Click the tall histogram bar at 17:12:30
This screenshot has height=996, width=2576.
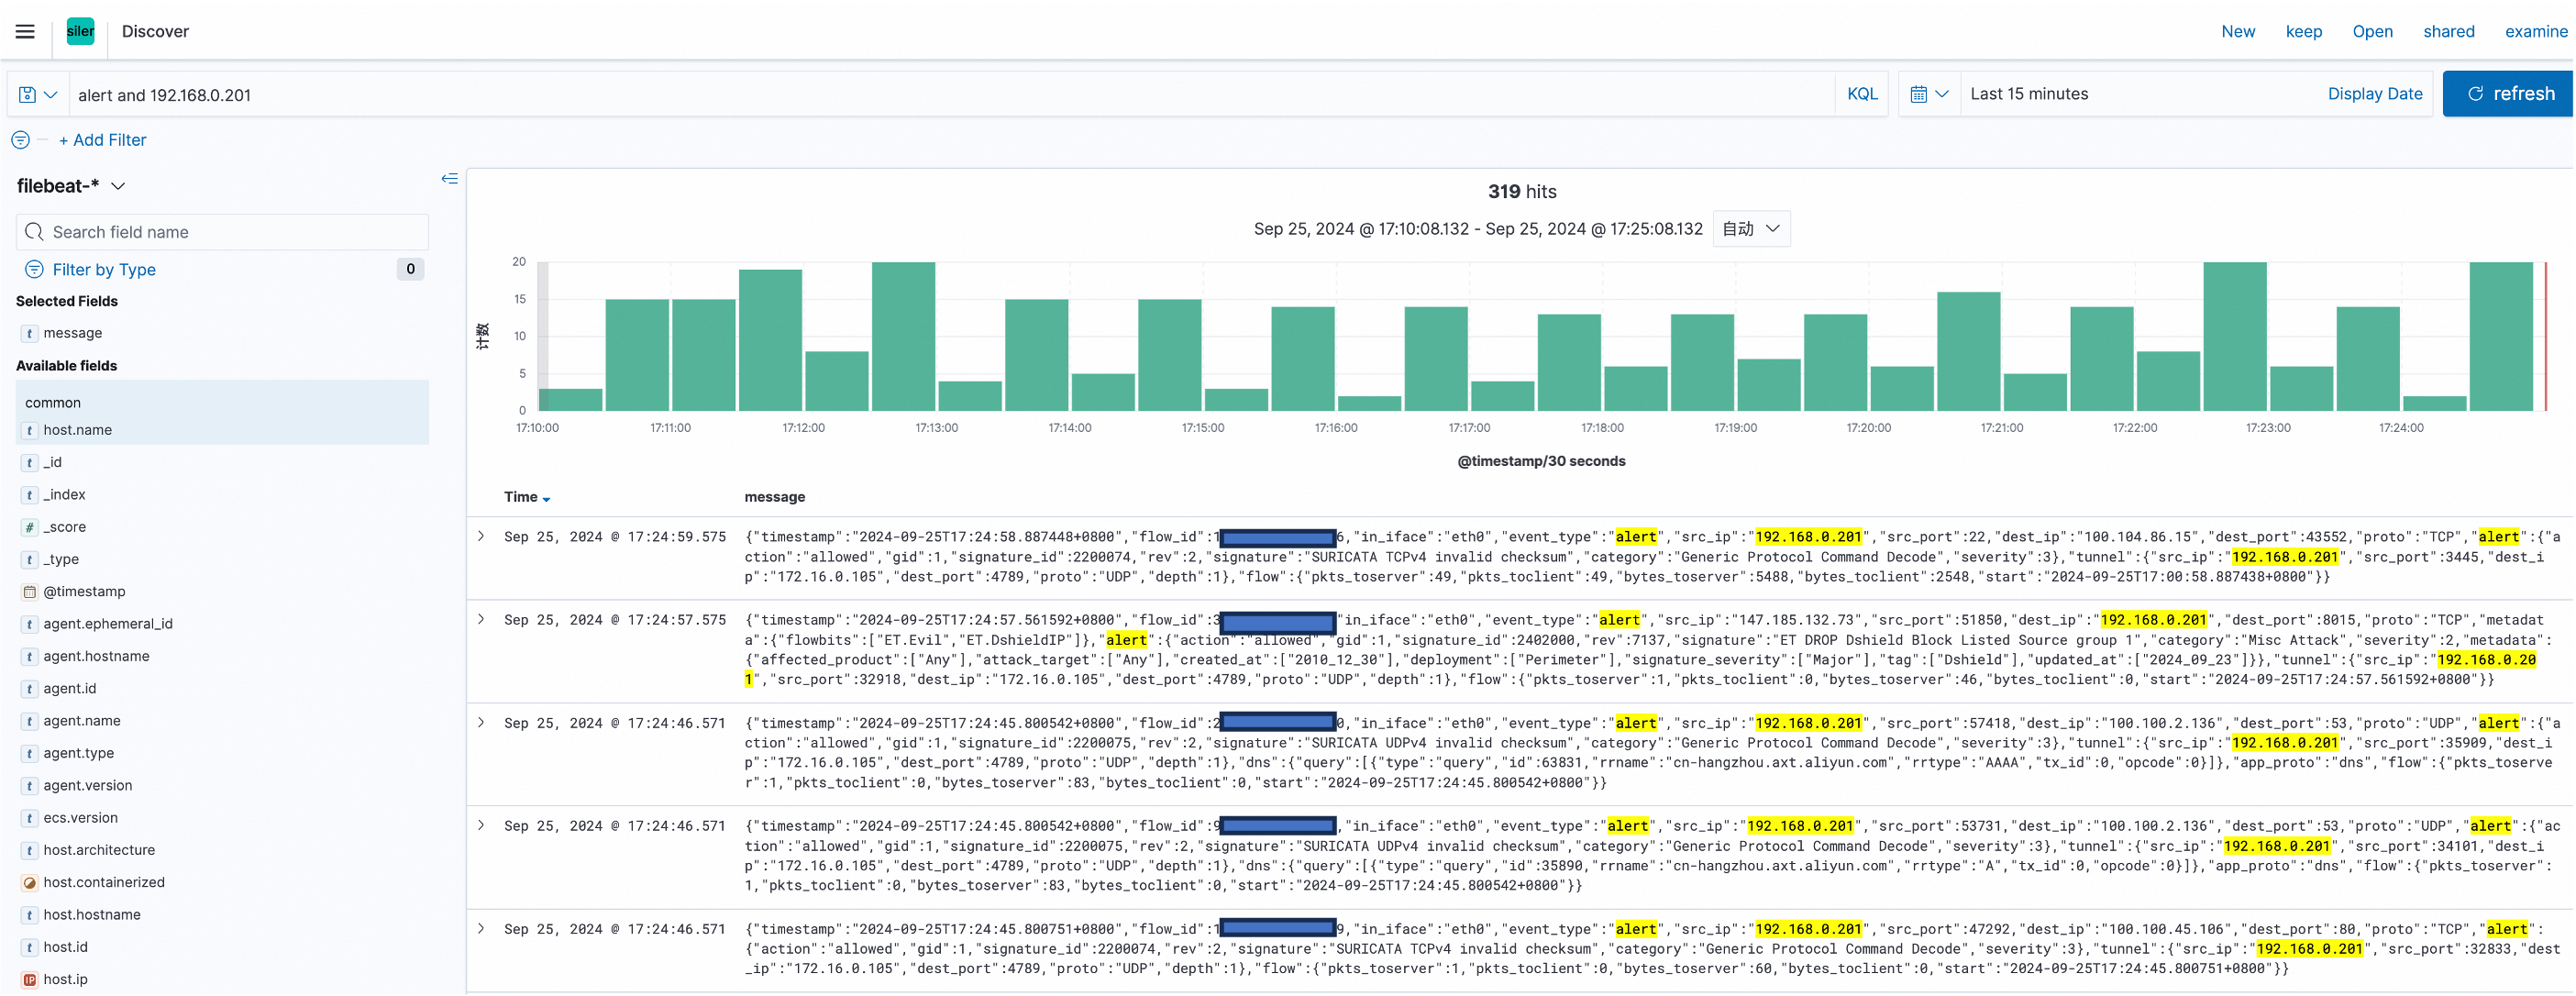click(903, 336)
